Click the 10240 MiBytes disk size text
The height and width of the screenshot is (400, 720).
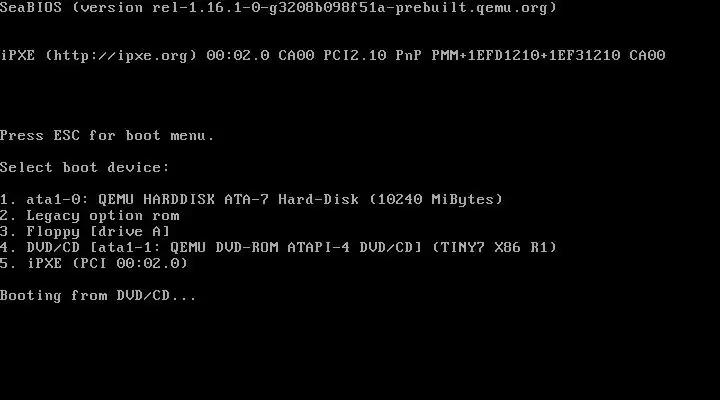436,199
